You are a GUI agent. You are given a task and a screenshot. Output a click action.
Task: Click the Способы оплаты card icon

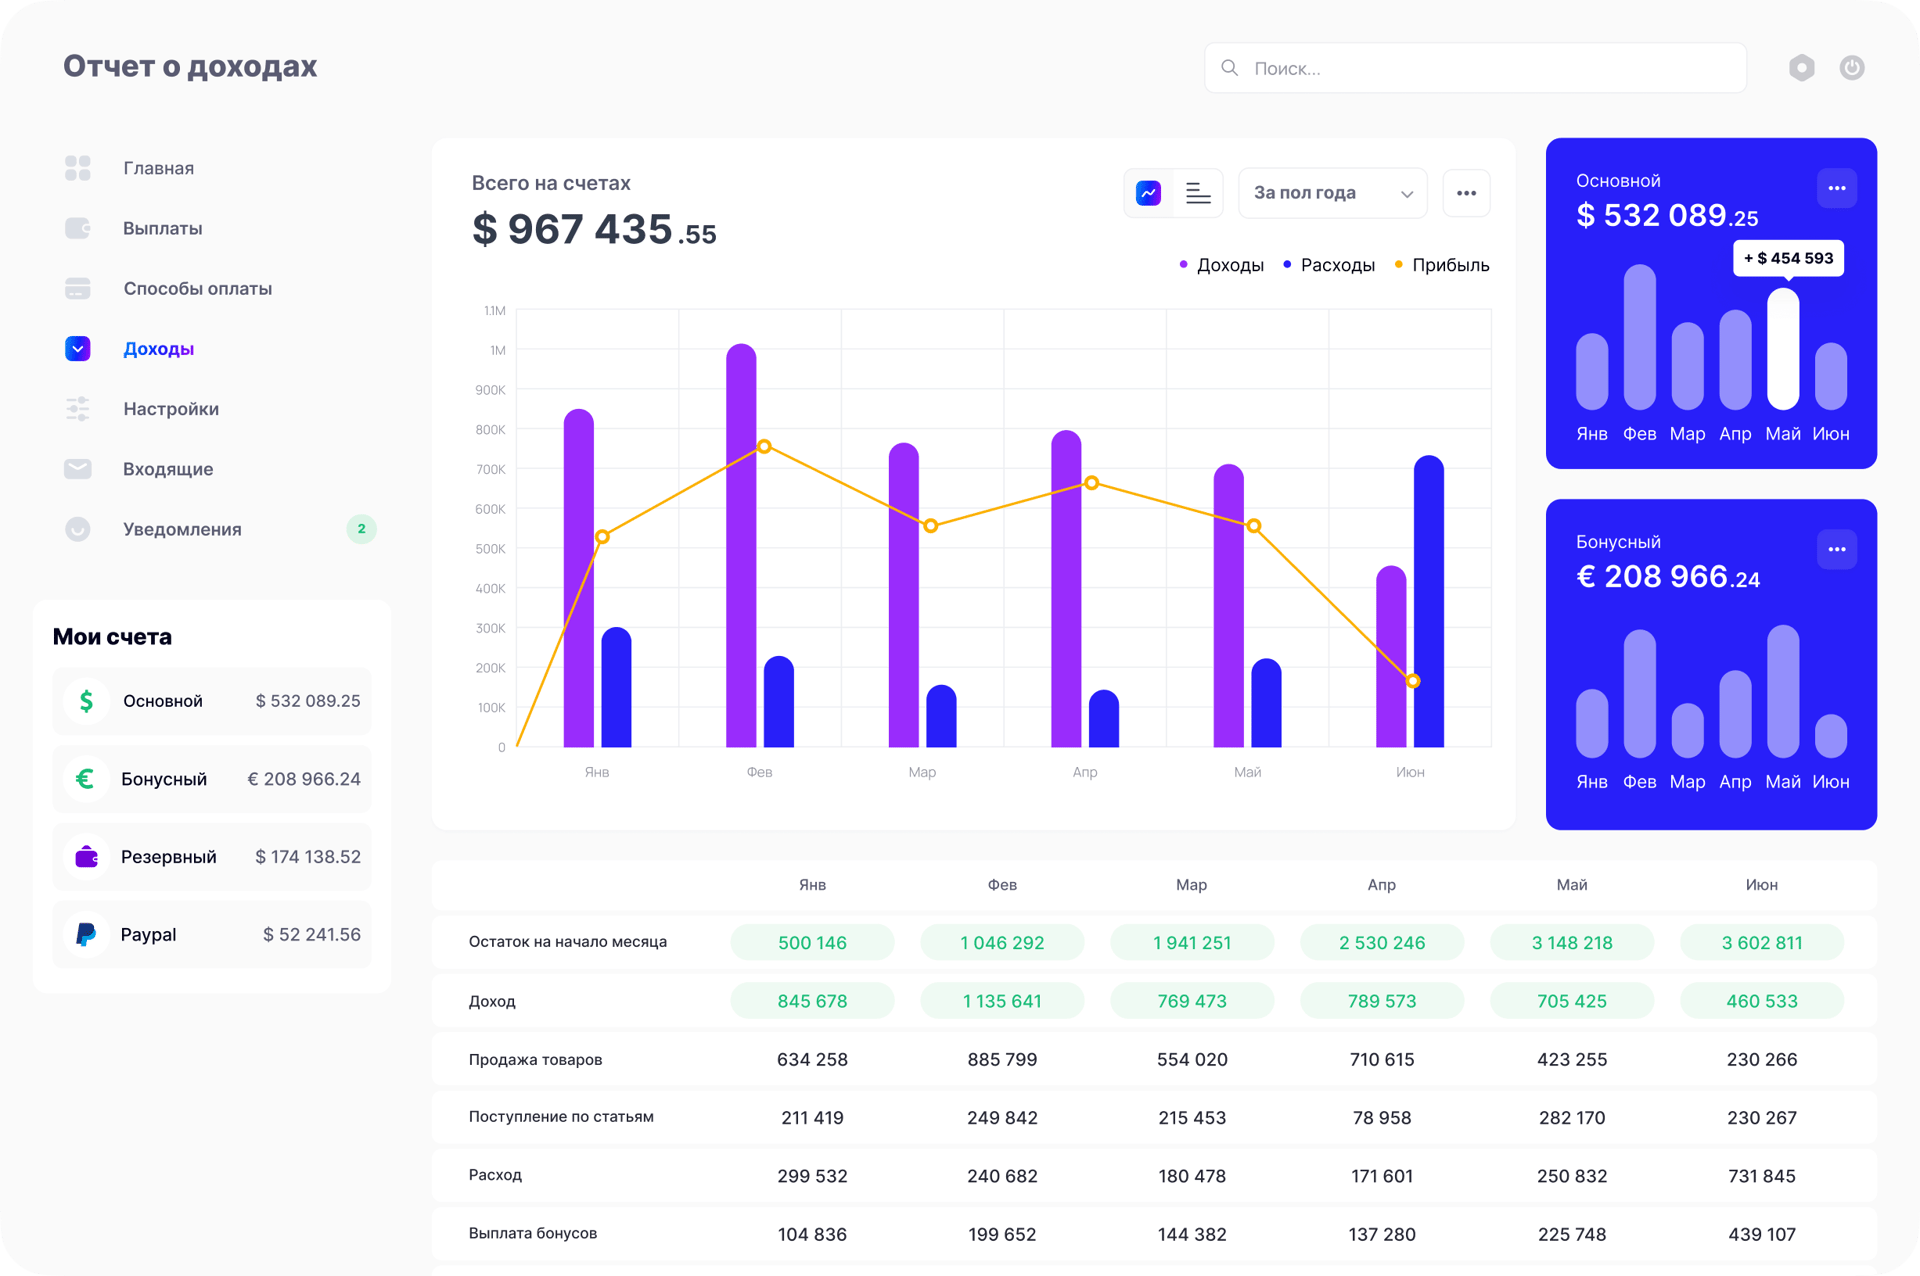[78, 289]
